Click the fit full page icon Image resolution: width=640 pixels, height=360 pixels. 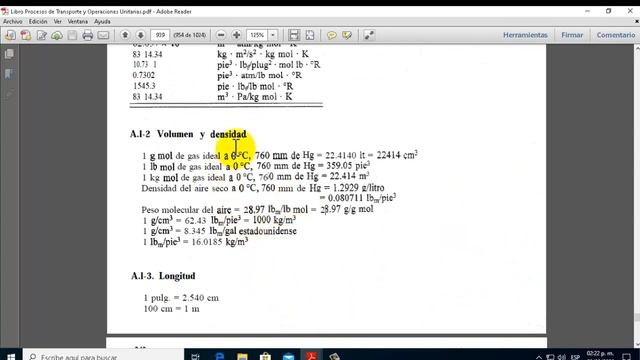pos(310,35)
